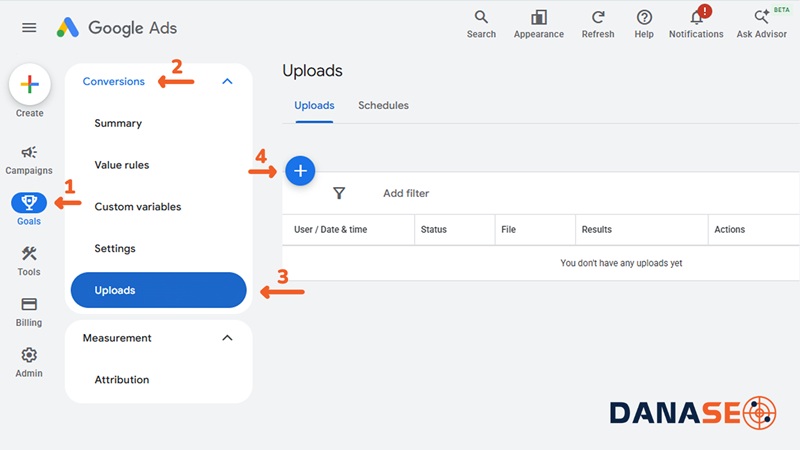Screen dimensions: 800x450
Task: Click the Google Ads logo
Action: point(117,28)
